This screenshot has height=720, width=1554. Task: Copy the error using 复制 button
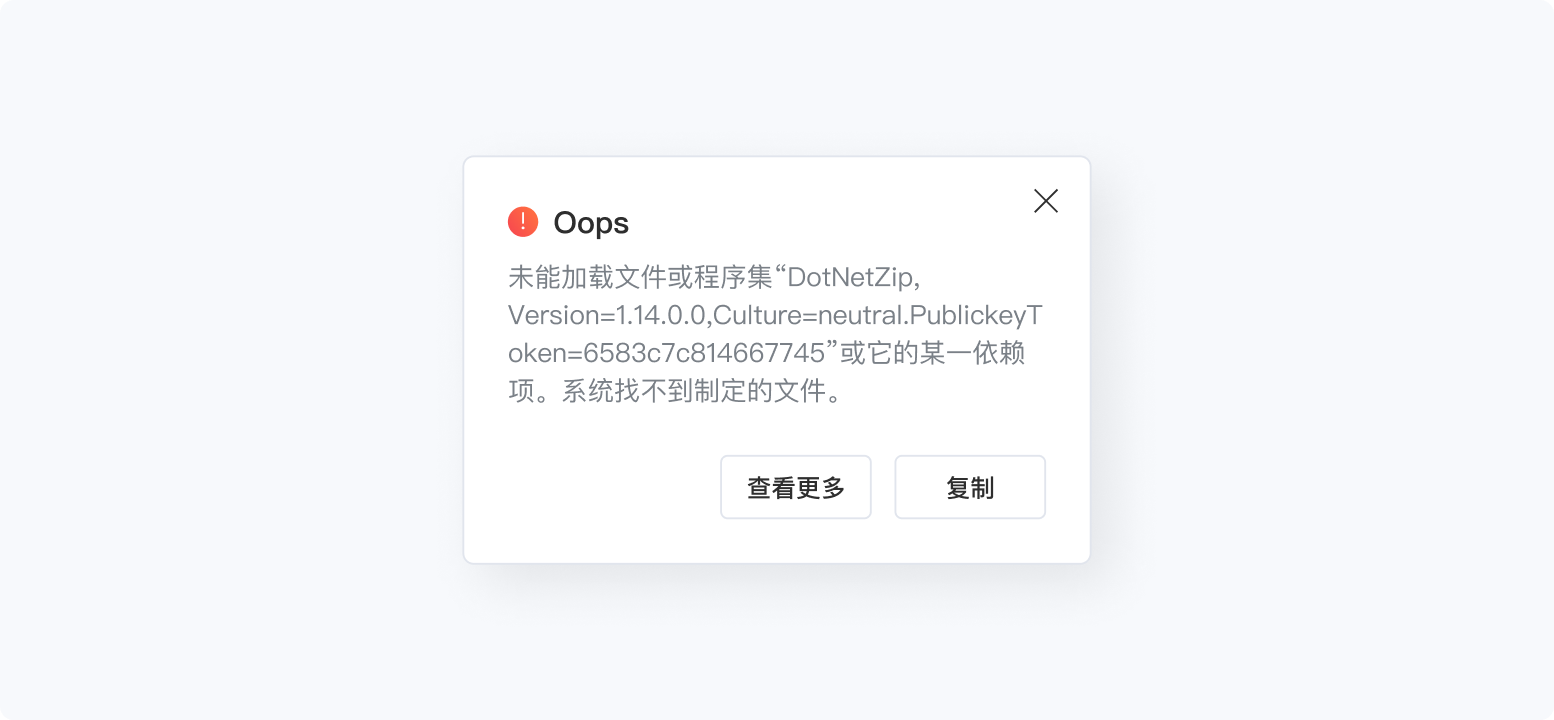[970, 487]
